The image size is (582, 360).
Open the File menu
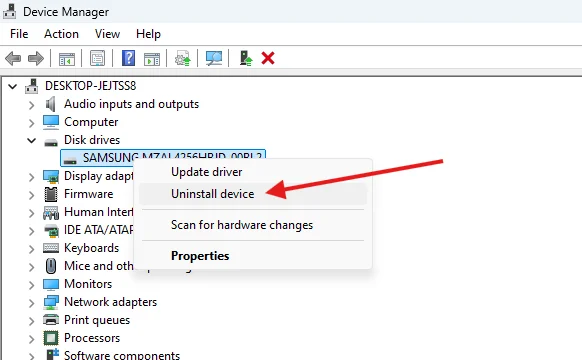point(19,34)
